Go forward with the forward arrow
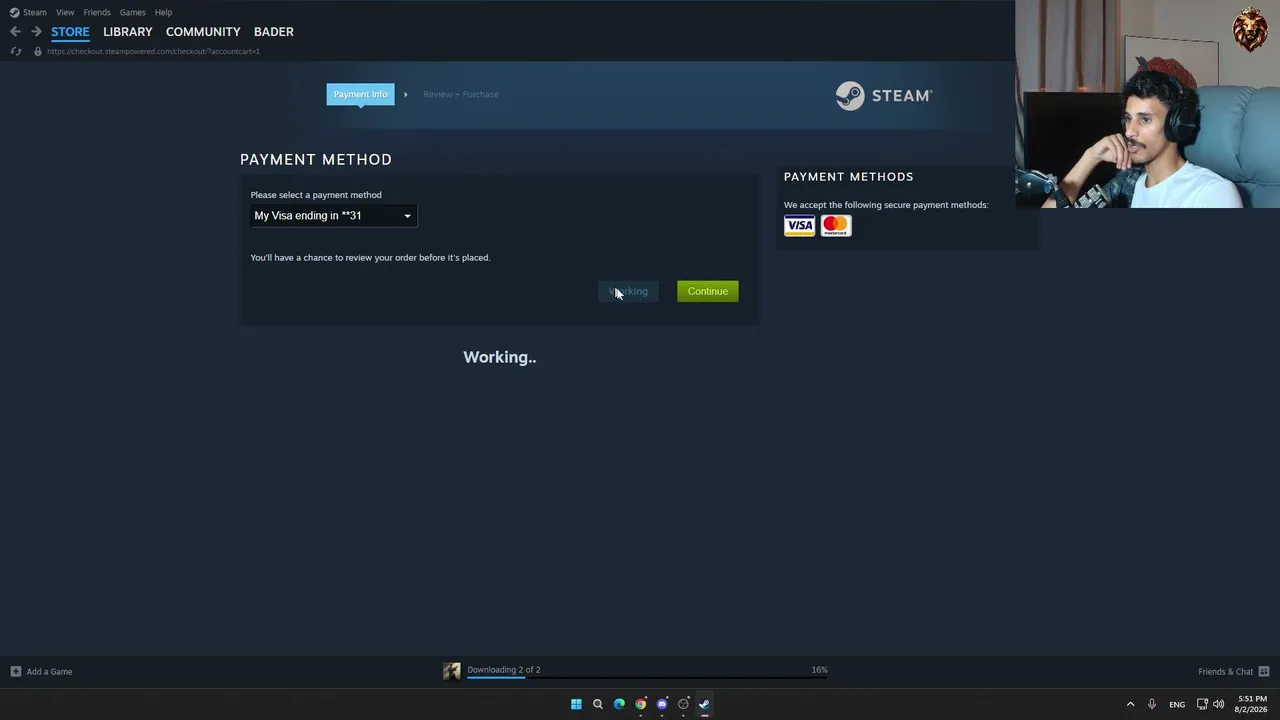The image size is (1280, 720). point(36,32)
